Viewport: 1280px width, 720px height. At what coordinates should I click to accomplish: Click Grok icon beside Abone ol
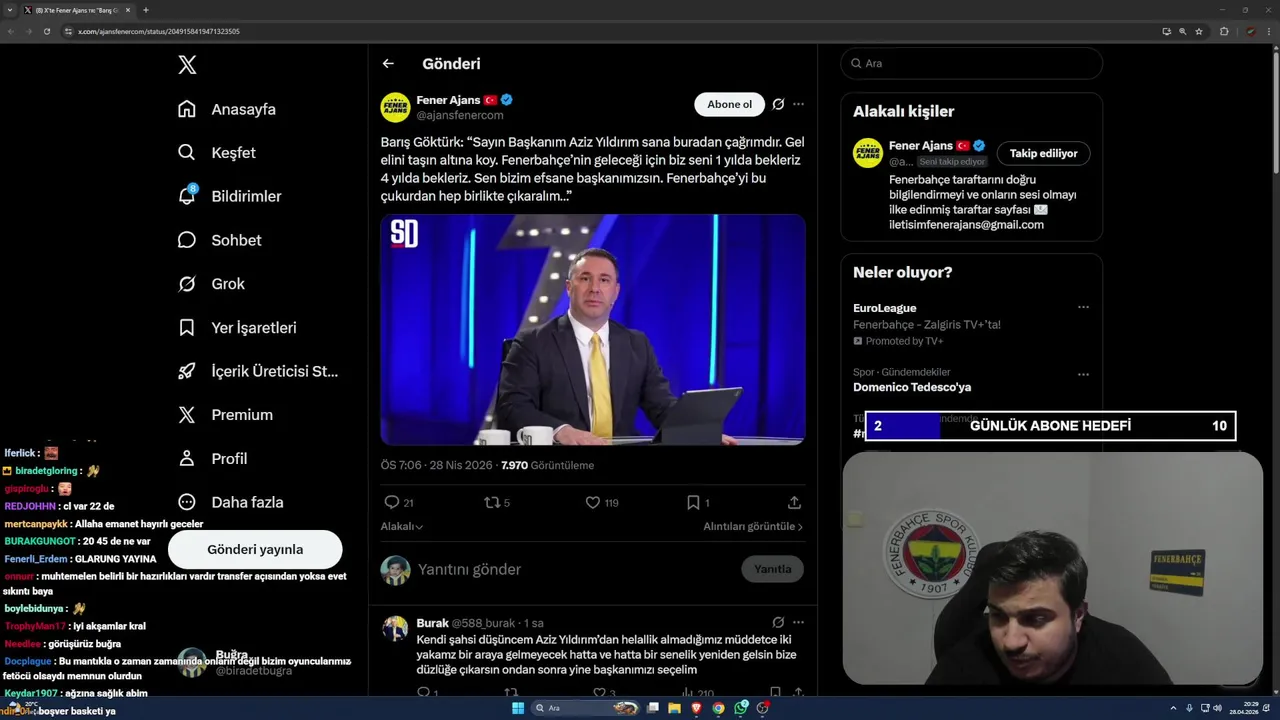click(778, 104)
